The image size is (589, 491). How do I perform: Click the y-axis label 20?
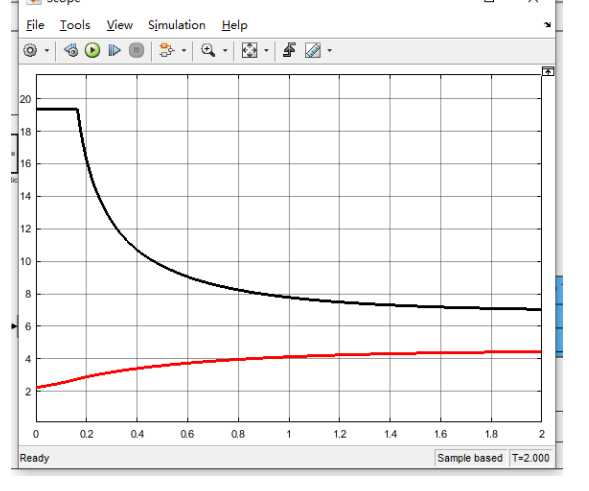(26, 99)
